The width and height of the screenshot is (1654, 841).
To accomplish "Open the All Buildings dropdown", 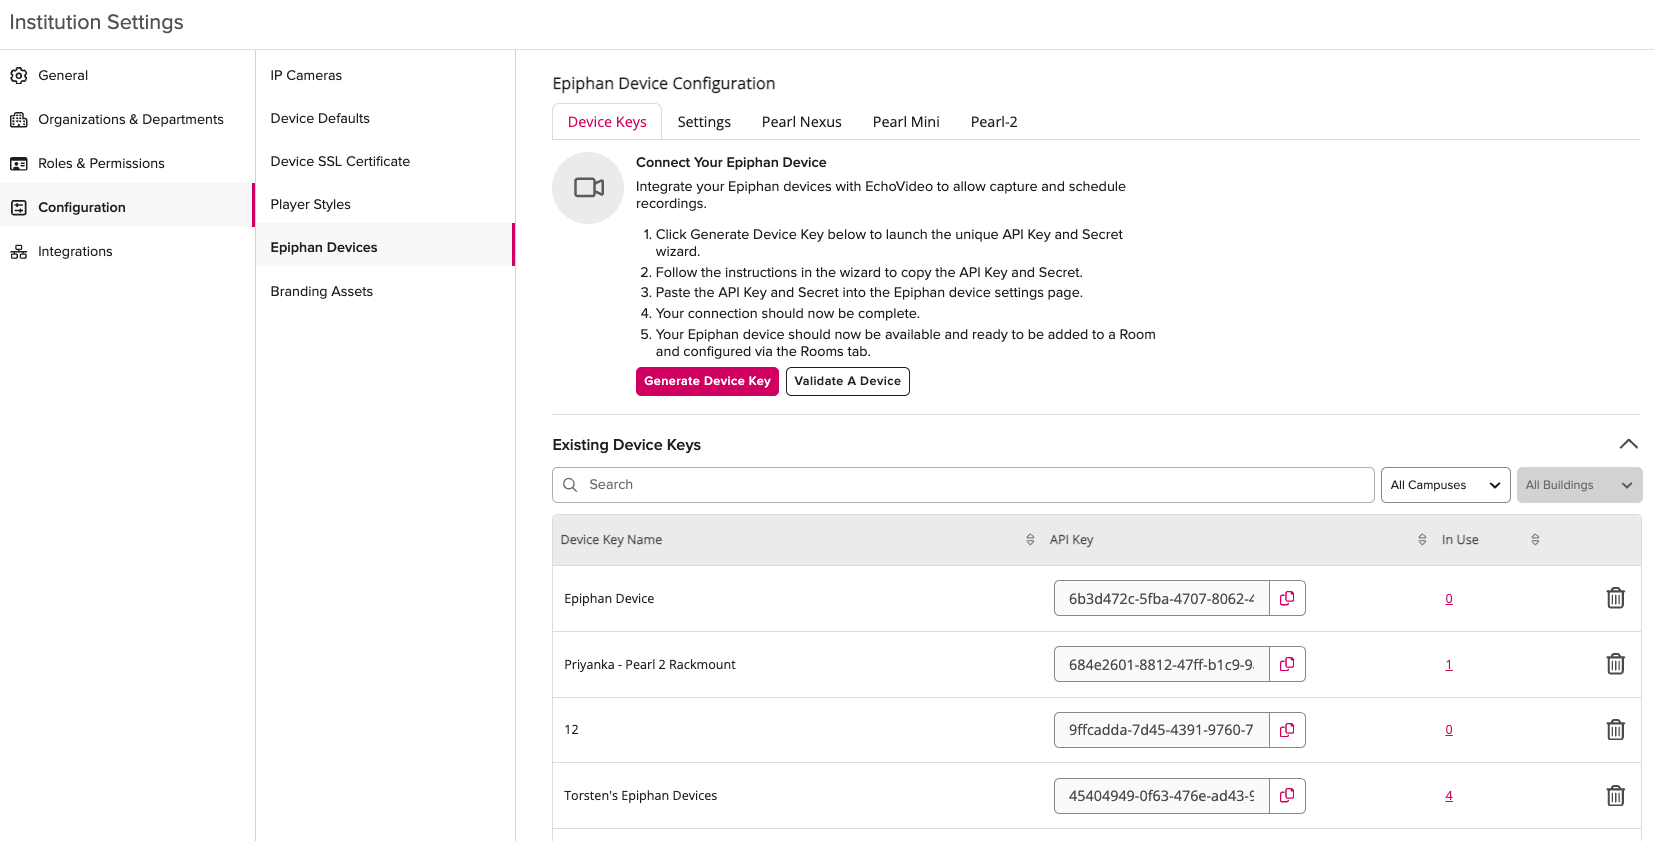I will pos(1579,485).
